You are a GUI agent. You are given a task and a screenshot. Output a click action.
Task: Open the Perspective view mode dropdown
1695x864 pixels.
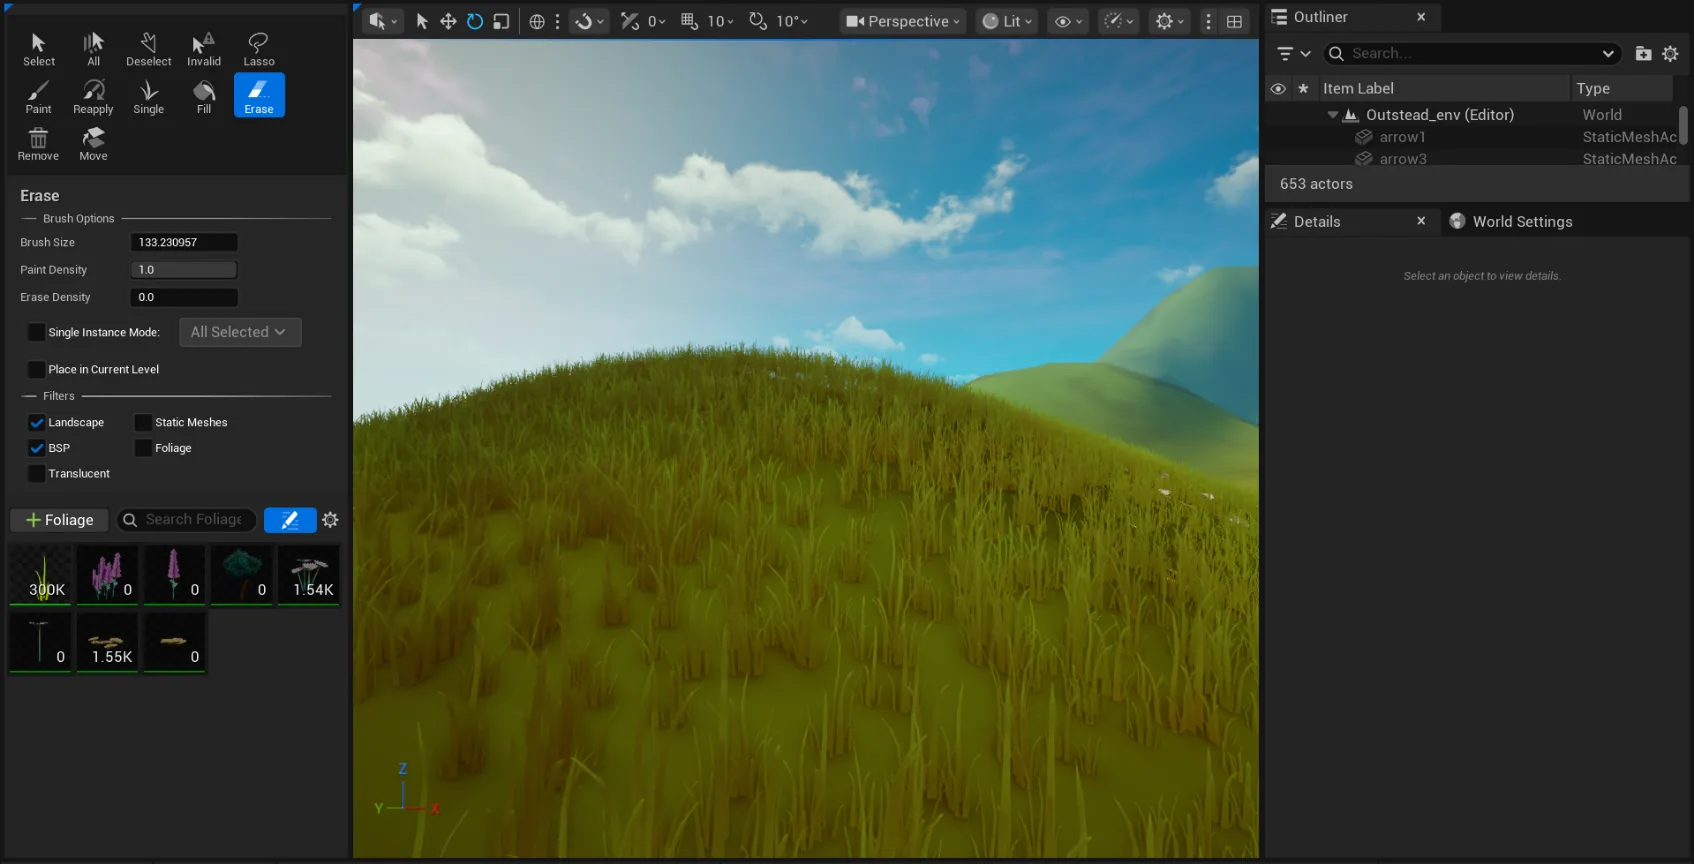(903, 21)
